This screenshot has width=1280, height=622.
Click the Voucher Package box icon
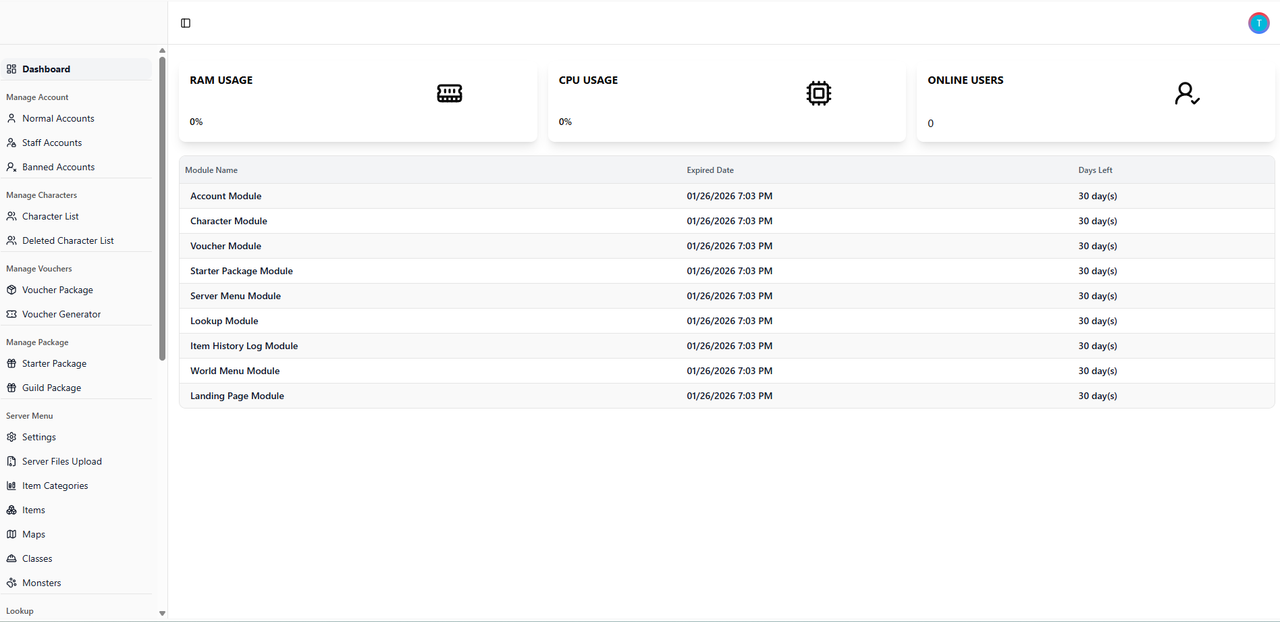pyautogui.click(x=11, y=290)
